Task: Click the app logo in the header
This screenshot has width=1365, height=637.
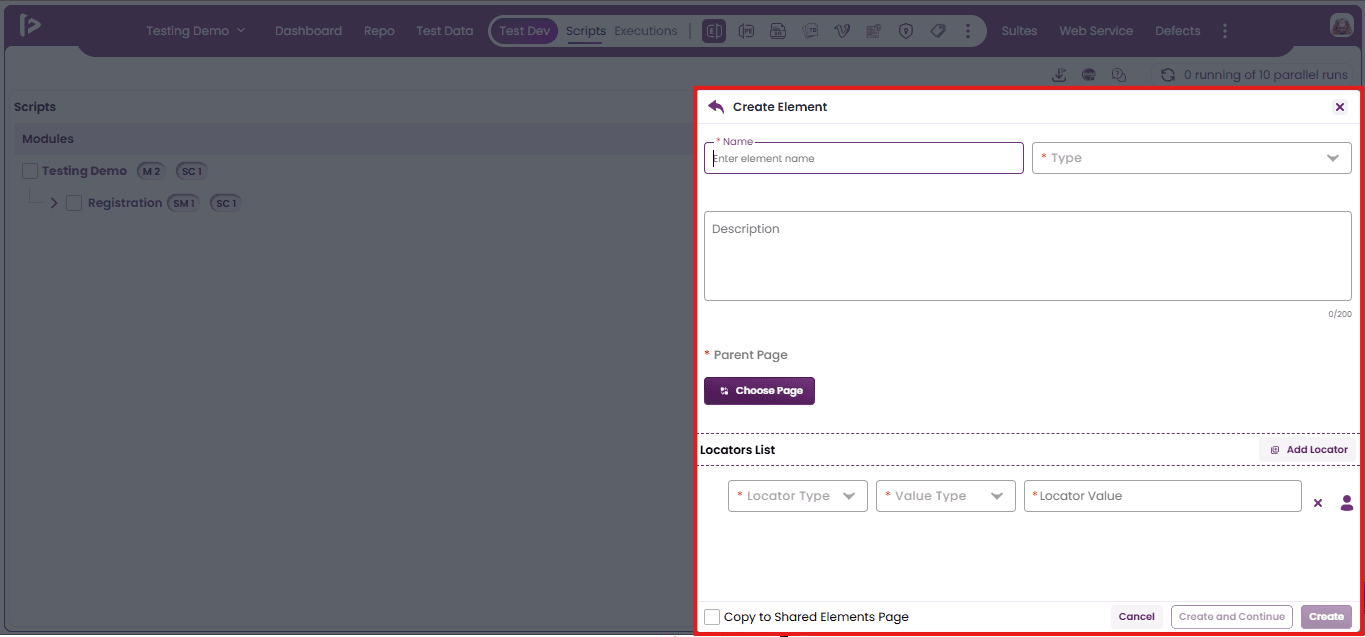Action: 30,26
